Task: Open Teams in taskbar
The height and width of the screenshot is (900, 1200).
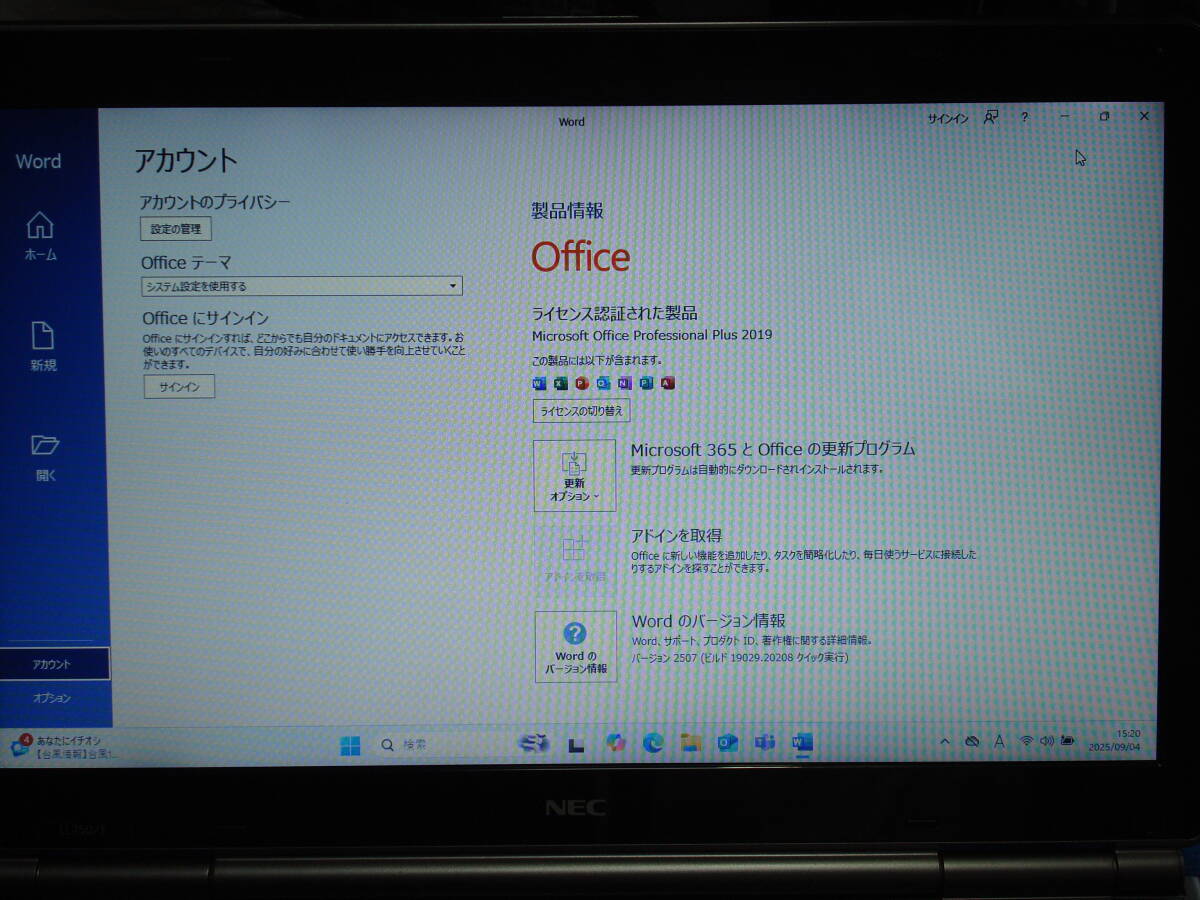Action: (764, 743)
